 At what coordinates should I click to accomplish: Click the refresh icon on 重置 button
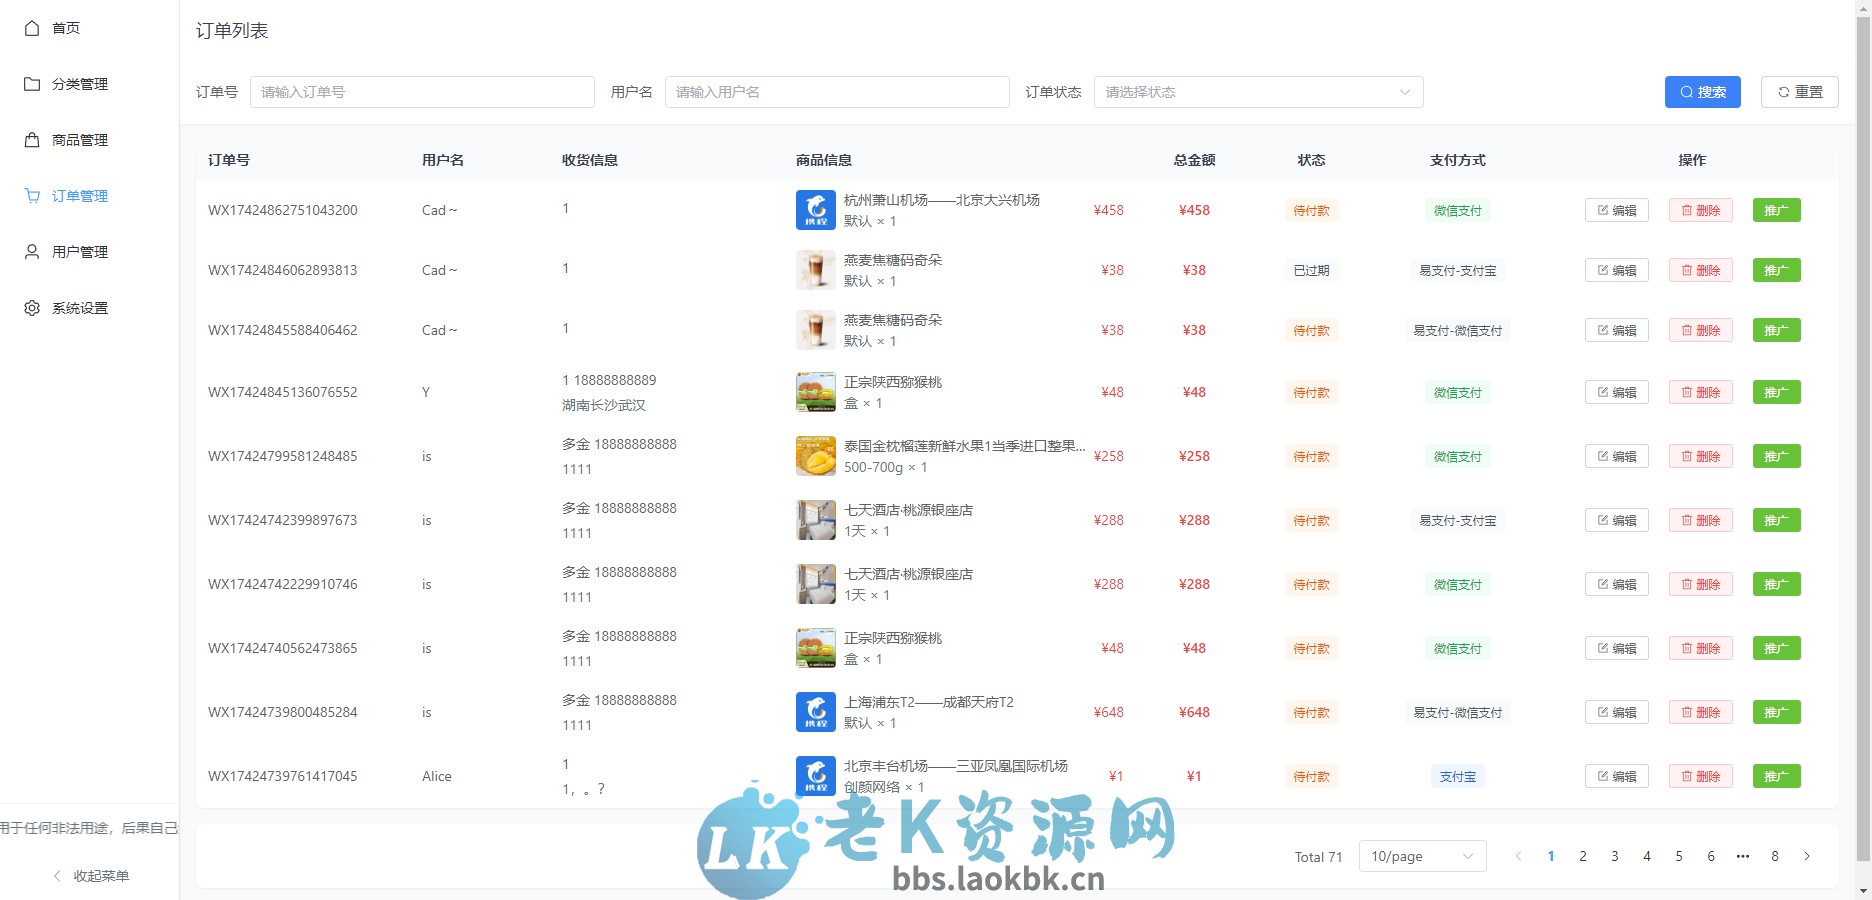(x=1783, y=91)
